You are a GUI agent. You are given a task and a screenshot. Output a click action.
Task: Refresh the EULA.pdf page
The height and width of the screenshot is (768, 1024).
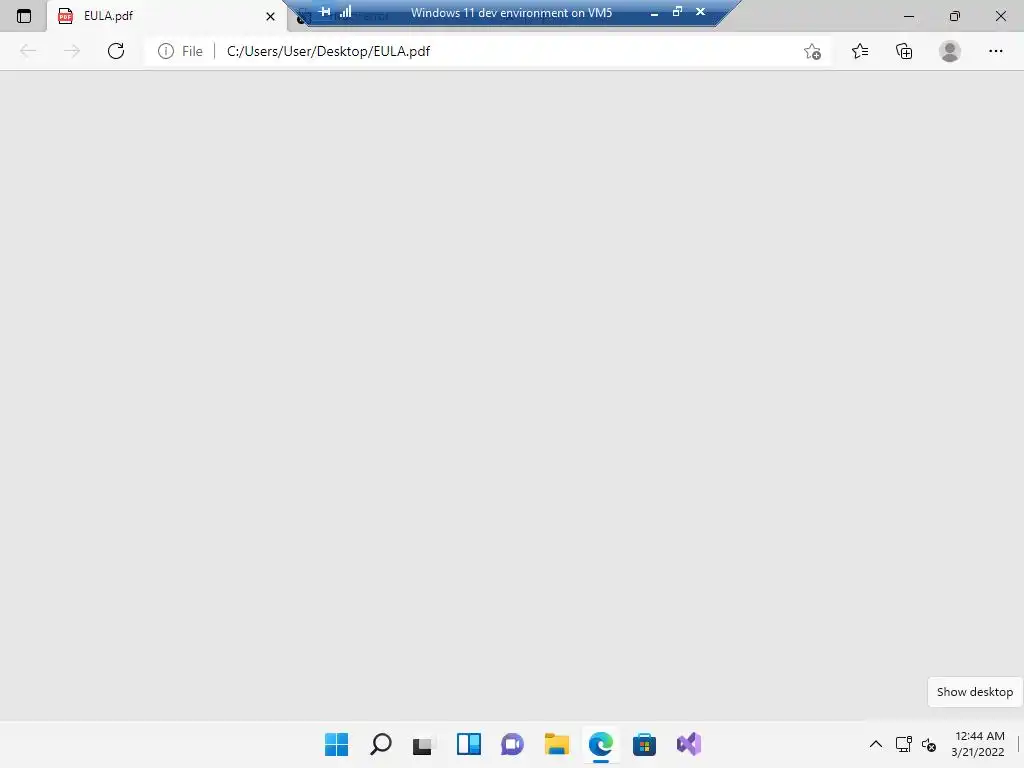116,51
